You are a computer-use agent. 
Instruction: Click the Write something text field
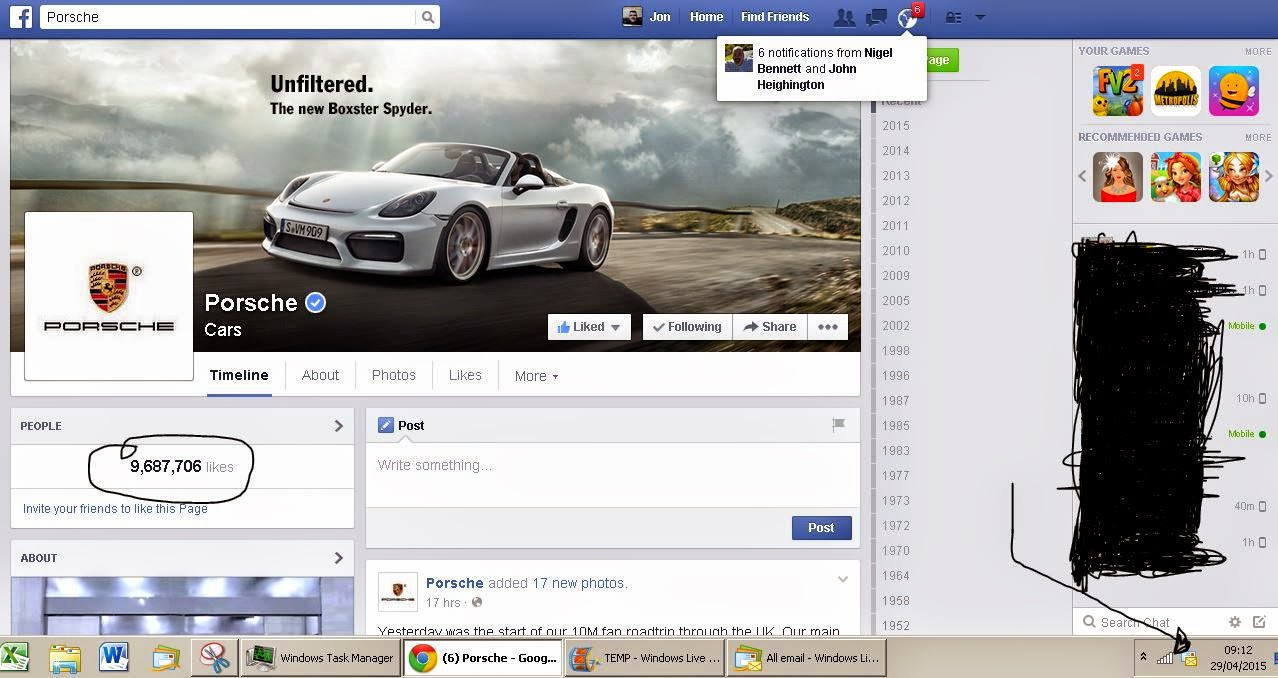coord(612,466)
